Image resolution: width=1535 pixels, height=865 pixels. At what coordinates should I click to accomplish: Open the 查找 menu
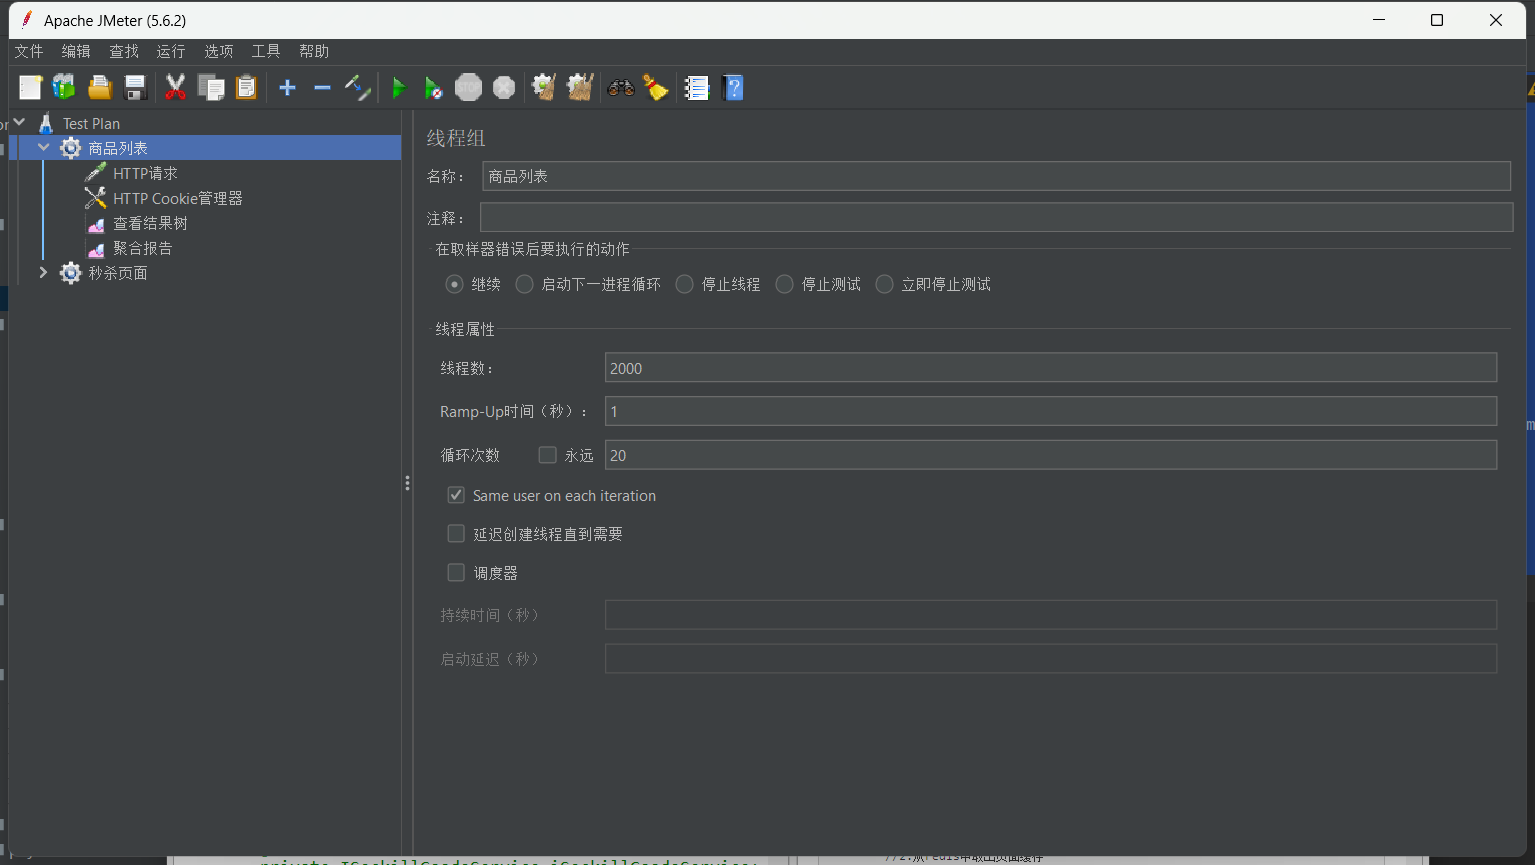pos(124,51)
